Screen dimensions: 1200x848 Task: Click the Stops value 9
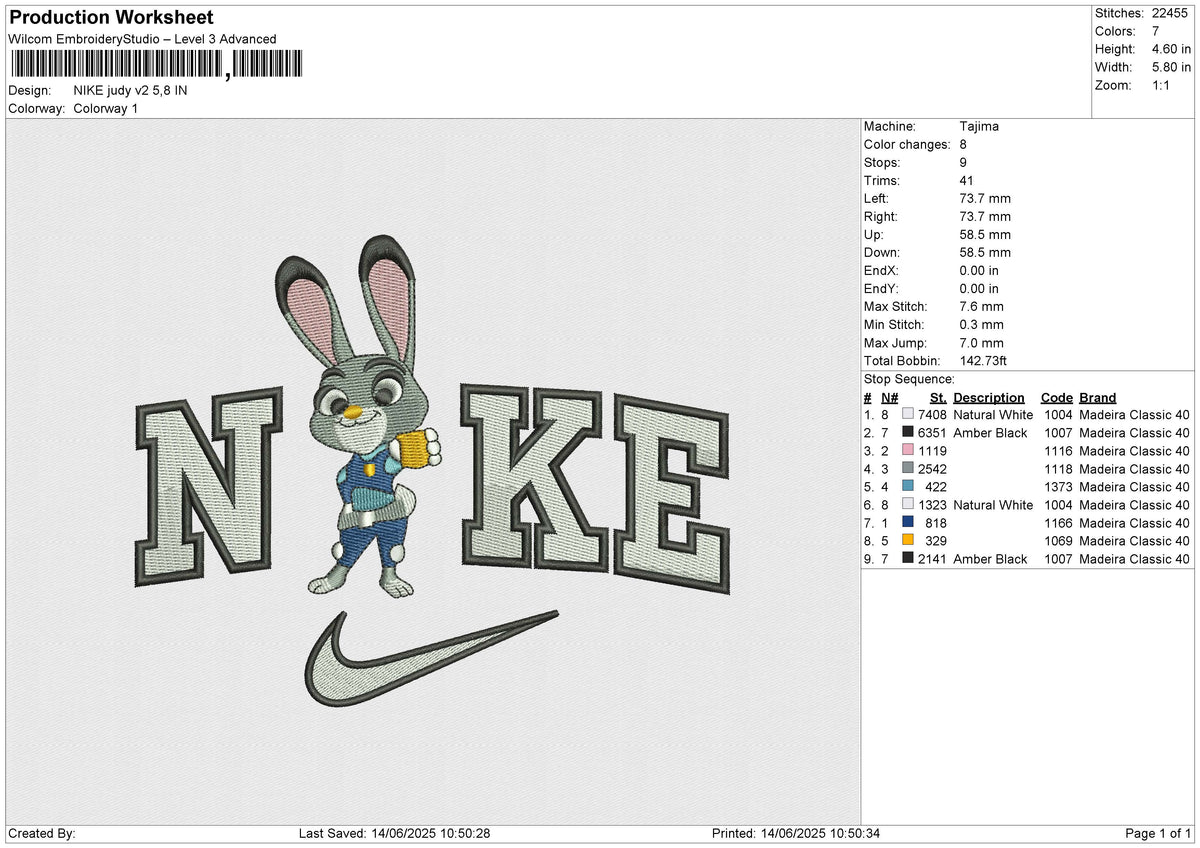point(963,162)
